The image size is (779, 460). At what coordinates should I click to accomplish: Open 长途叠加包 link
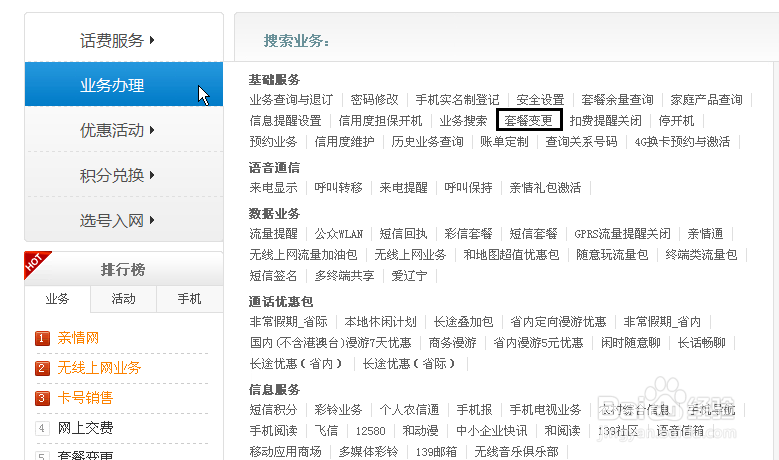pyautogui.click(x=464, y=322)
